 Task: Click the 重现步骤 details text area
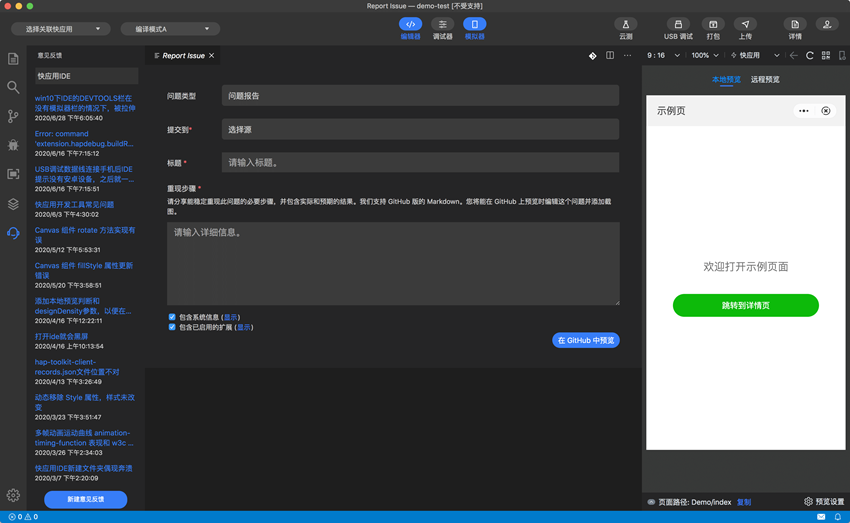[x=393, y=263]
